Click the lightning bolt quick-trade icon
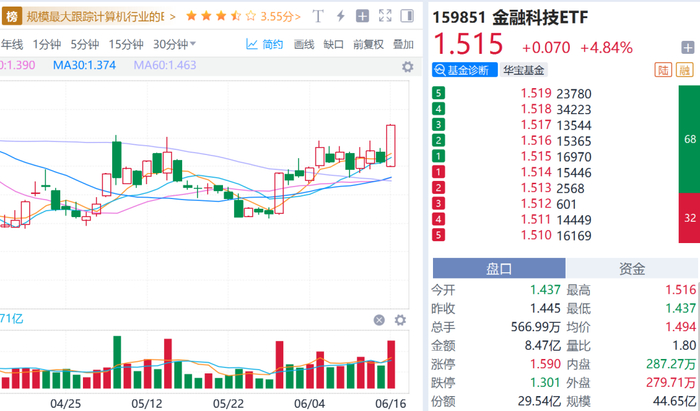 (341, 16)
